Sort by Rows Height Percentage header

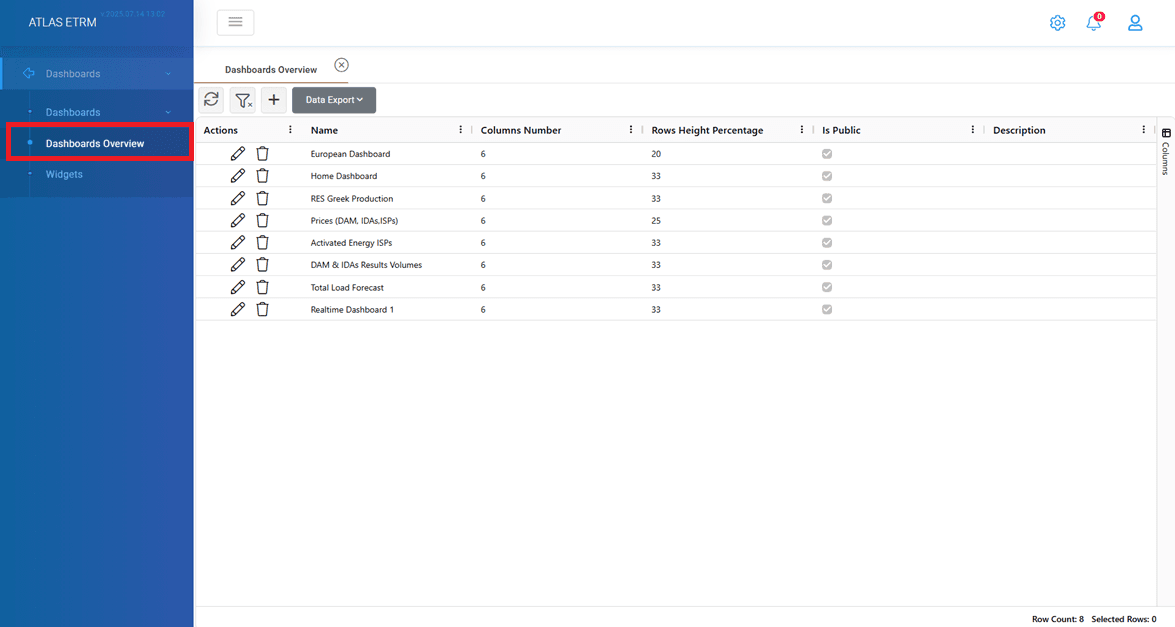pyautogui.click(x=707, y=130)
